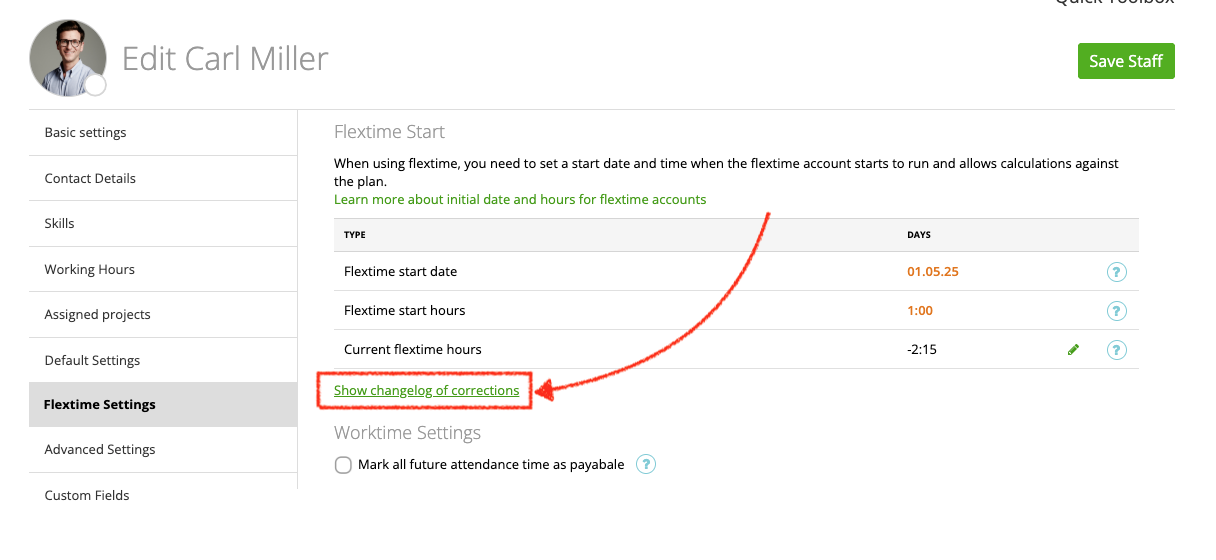Follow Learn more about flextime accounts link
The height and width of the screenshot is (560, 1216).
click(x=520, y=200)
